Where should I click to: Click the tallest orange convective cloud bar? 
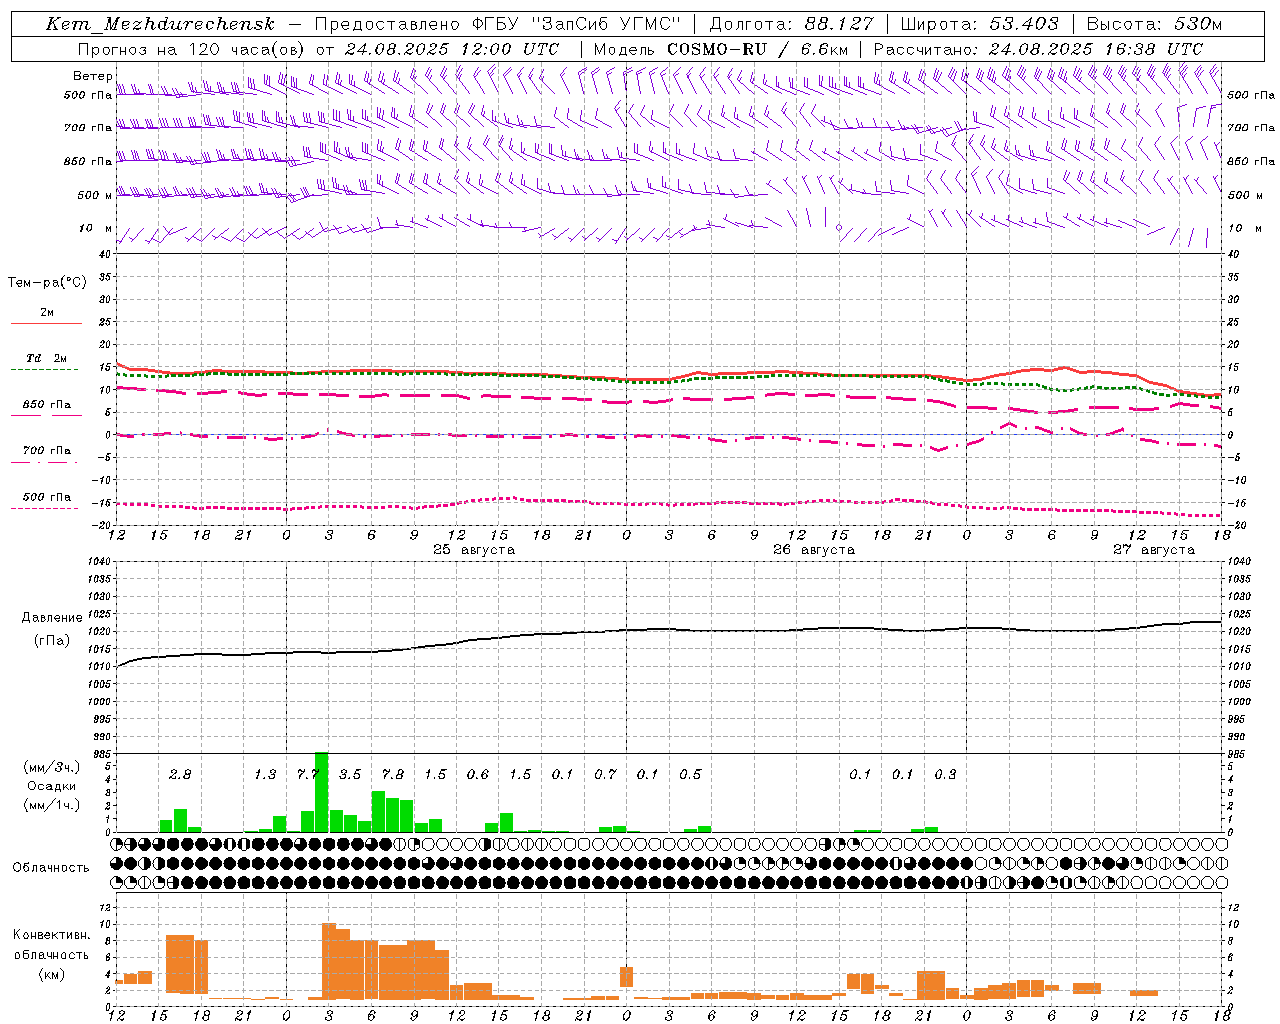(x=328, y=961)
